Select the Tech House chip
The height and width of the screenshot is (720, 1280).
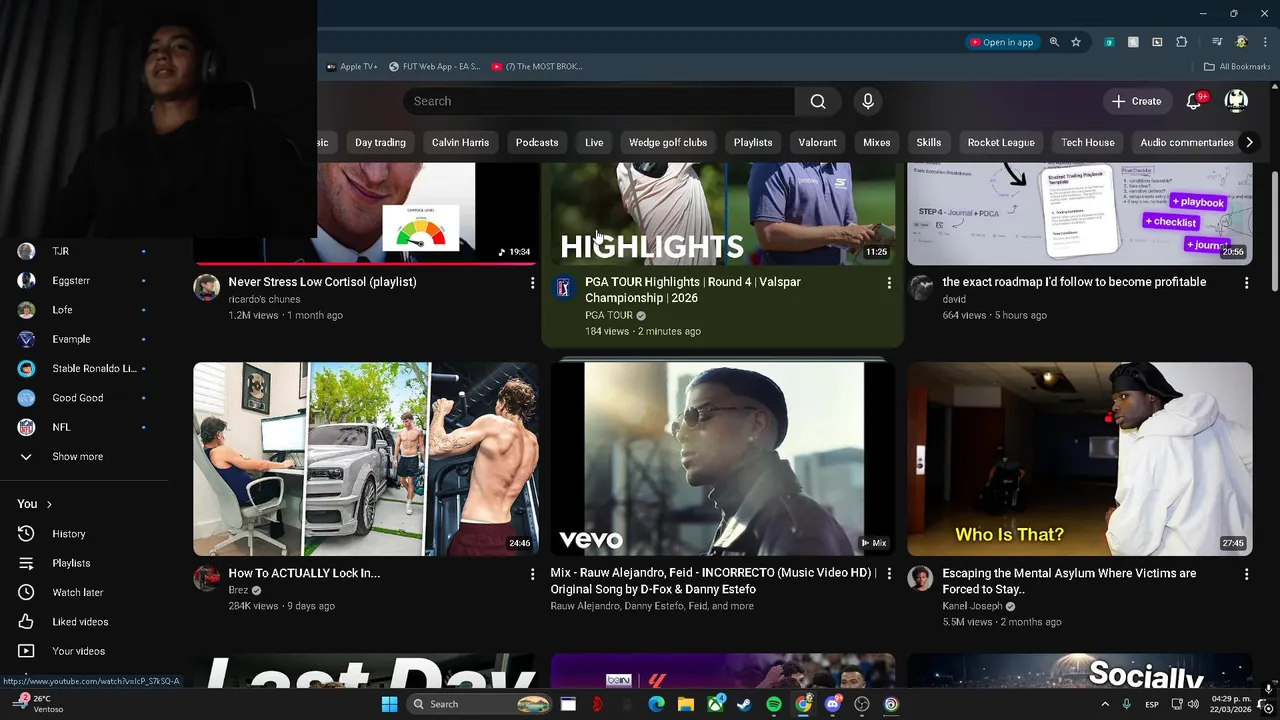coord(1088,142)
